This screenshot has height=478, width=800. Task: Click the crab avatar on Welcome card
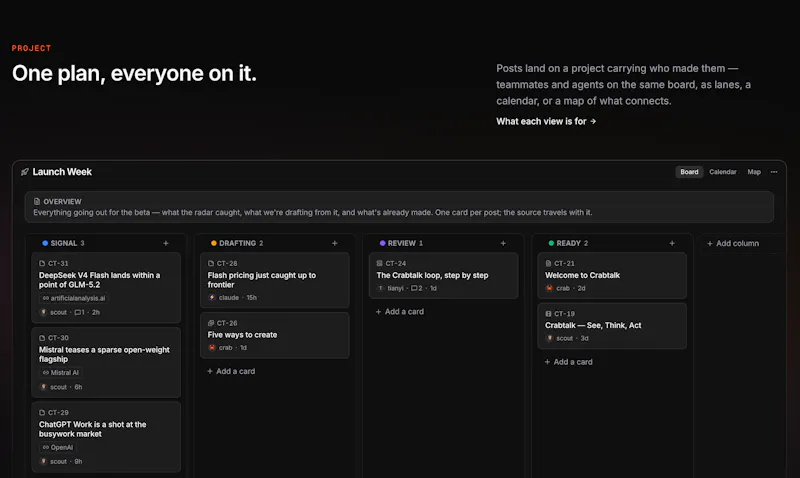[549, 288]
